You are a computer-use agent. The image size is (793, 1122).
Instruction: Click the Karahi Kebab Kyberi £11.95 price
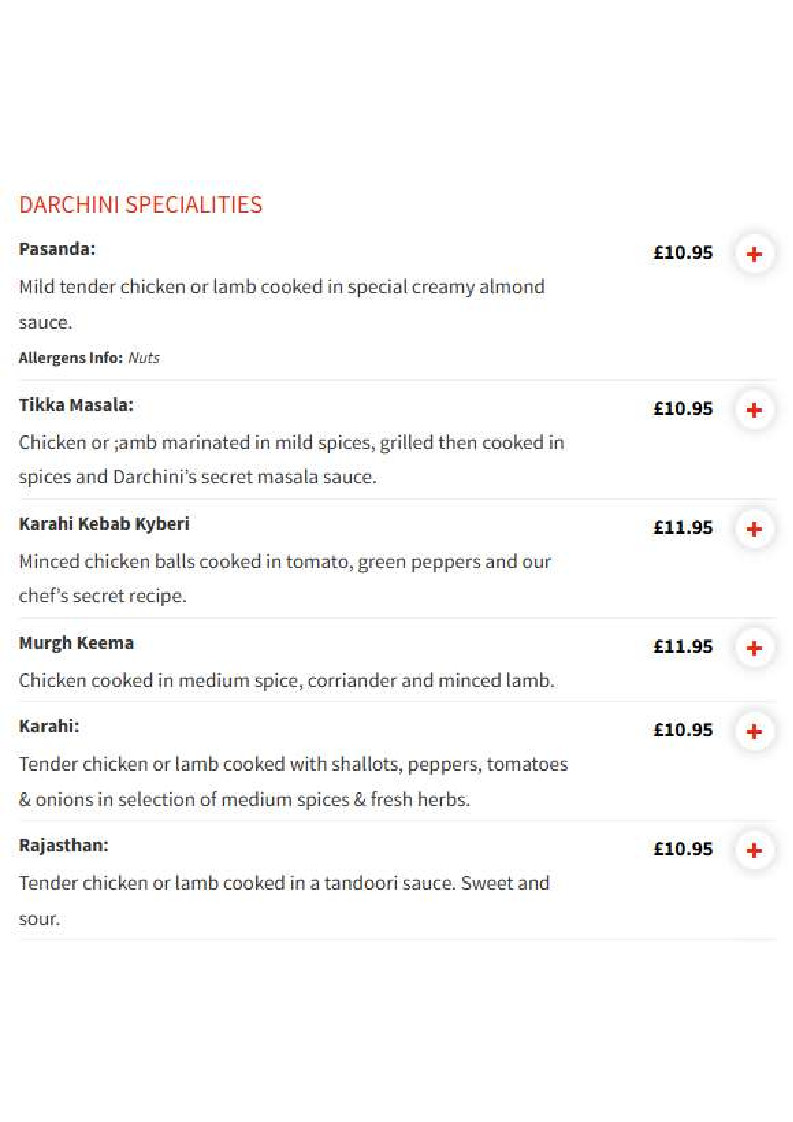683,527
